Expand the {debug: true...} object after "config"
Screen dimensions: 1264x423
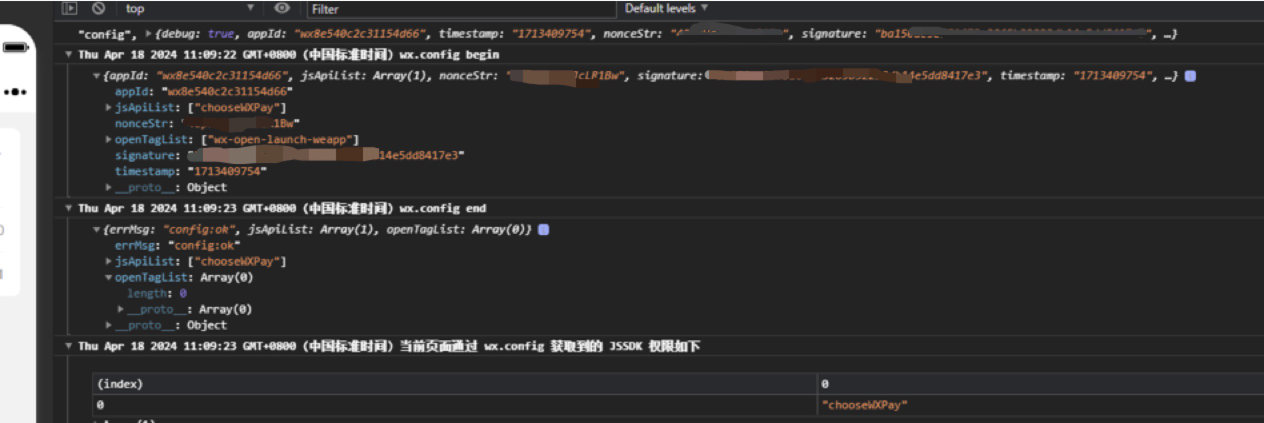tap(150, 34)
